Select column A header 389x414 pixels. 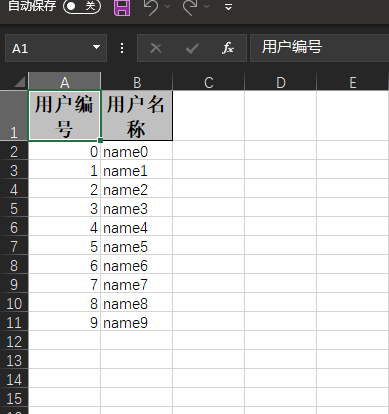pyautogui.click(x=65, y=82)
